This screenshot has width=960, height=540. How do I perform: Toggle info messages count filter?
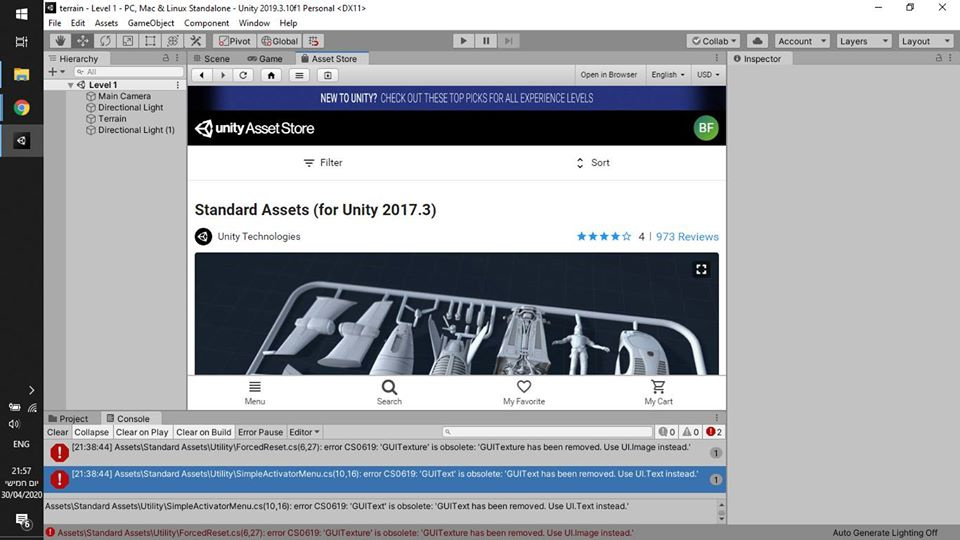point(667,432)
